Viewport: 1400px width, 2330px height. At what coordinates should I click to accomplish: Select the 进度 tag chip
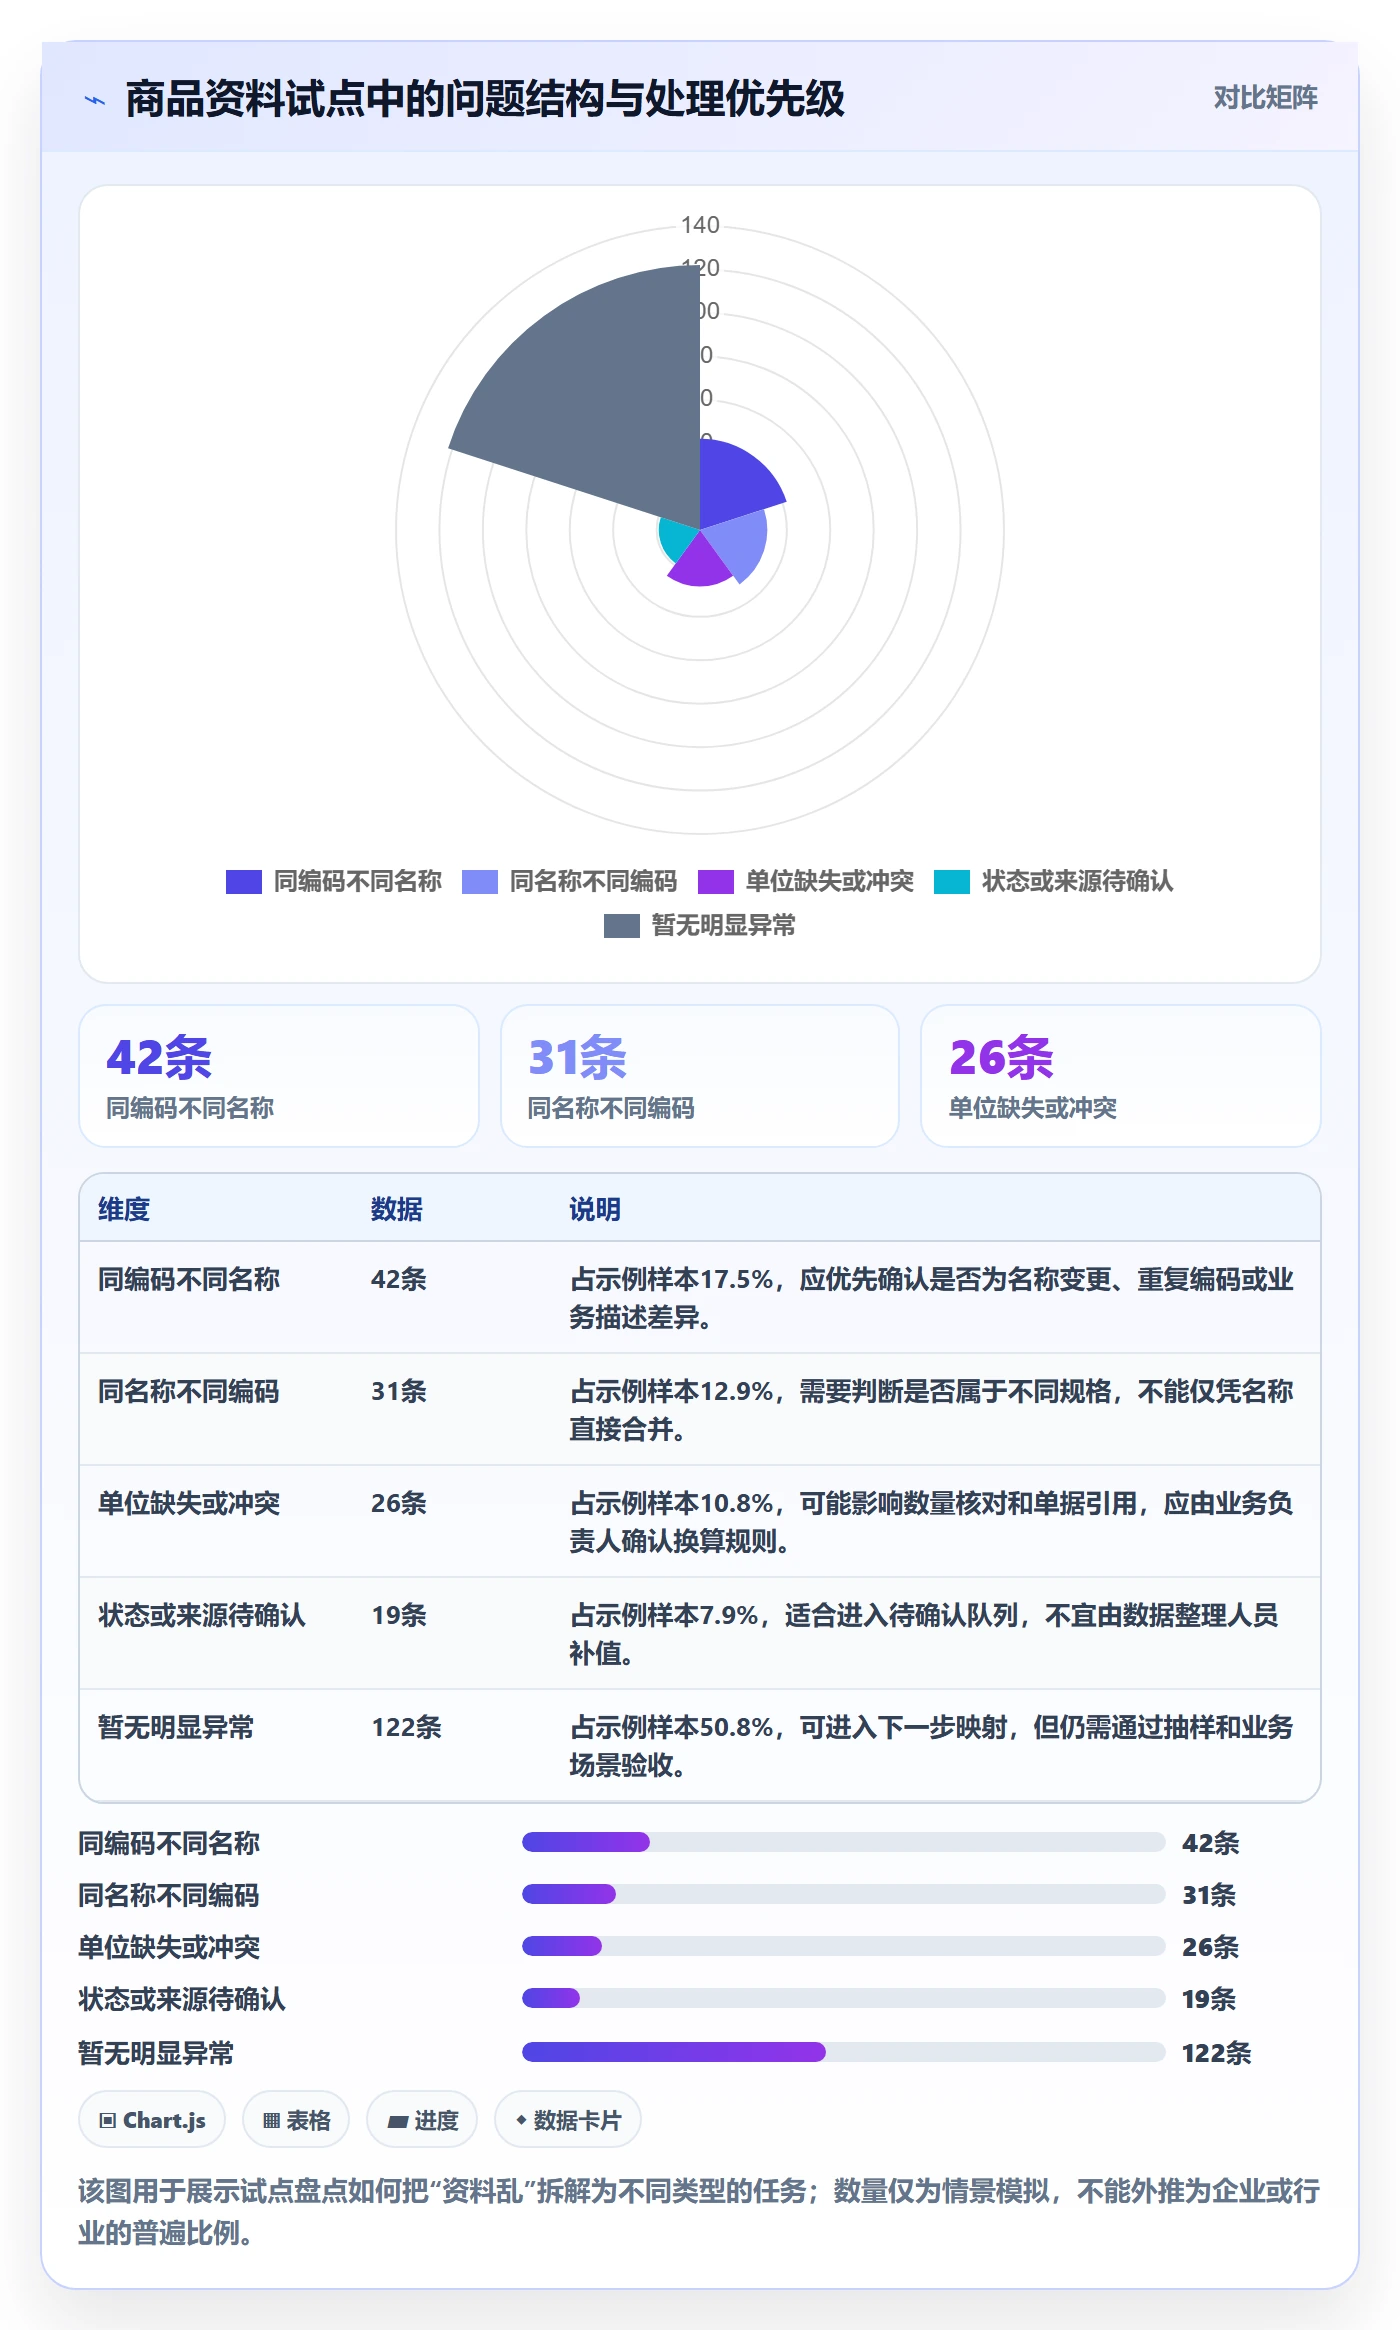(422, 2120)
